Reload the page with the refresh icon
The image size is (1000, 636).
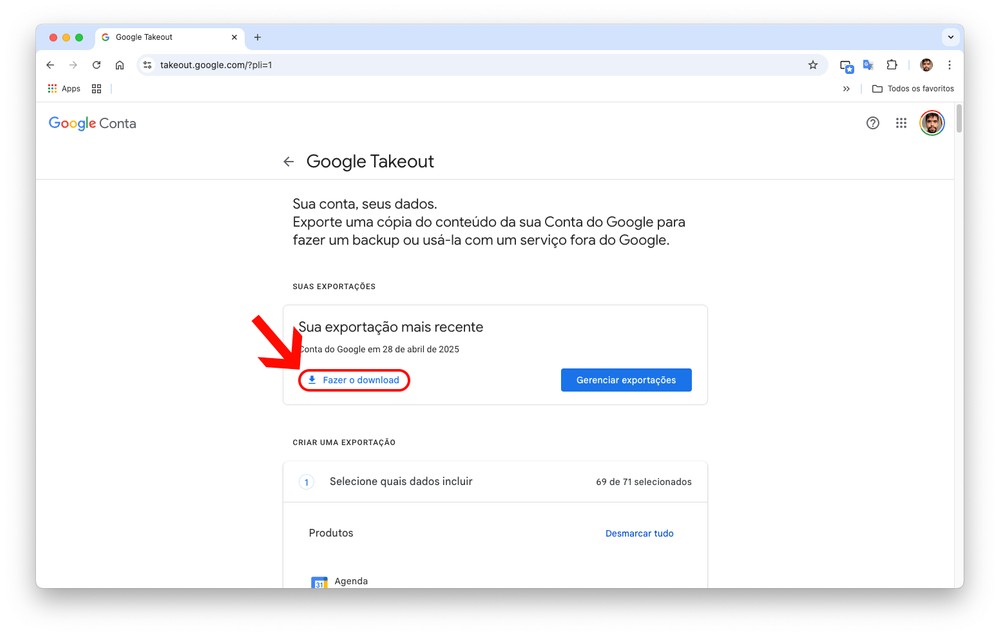coord(96,65)
